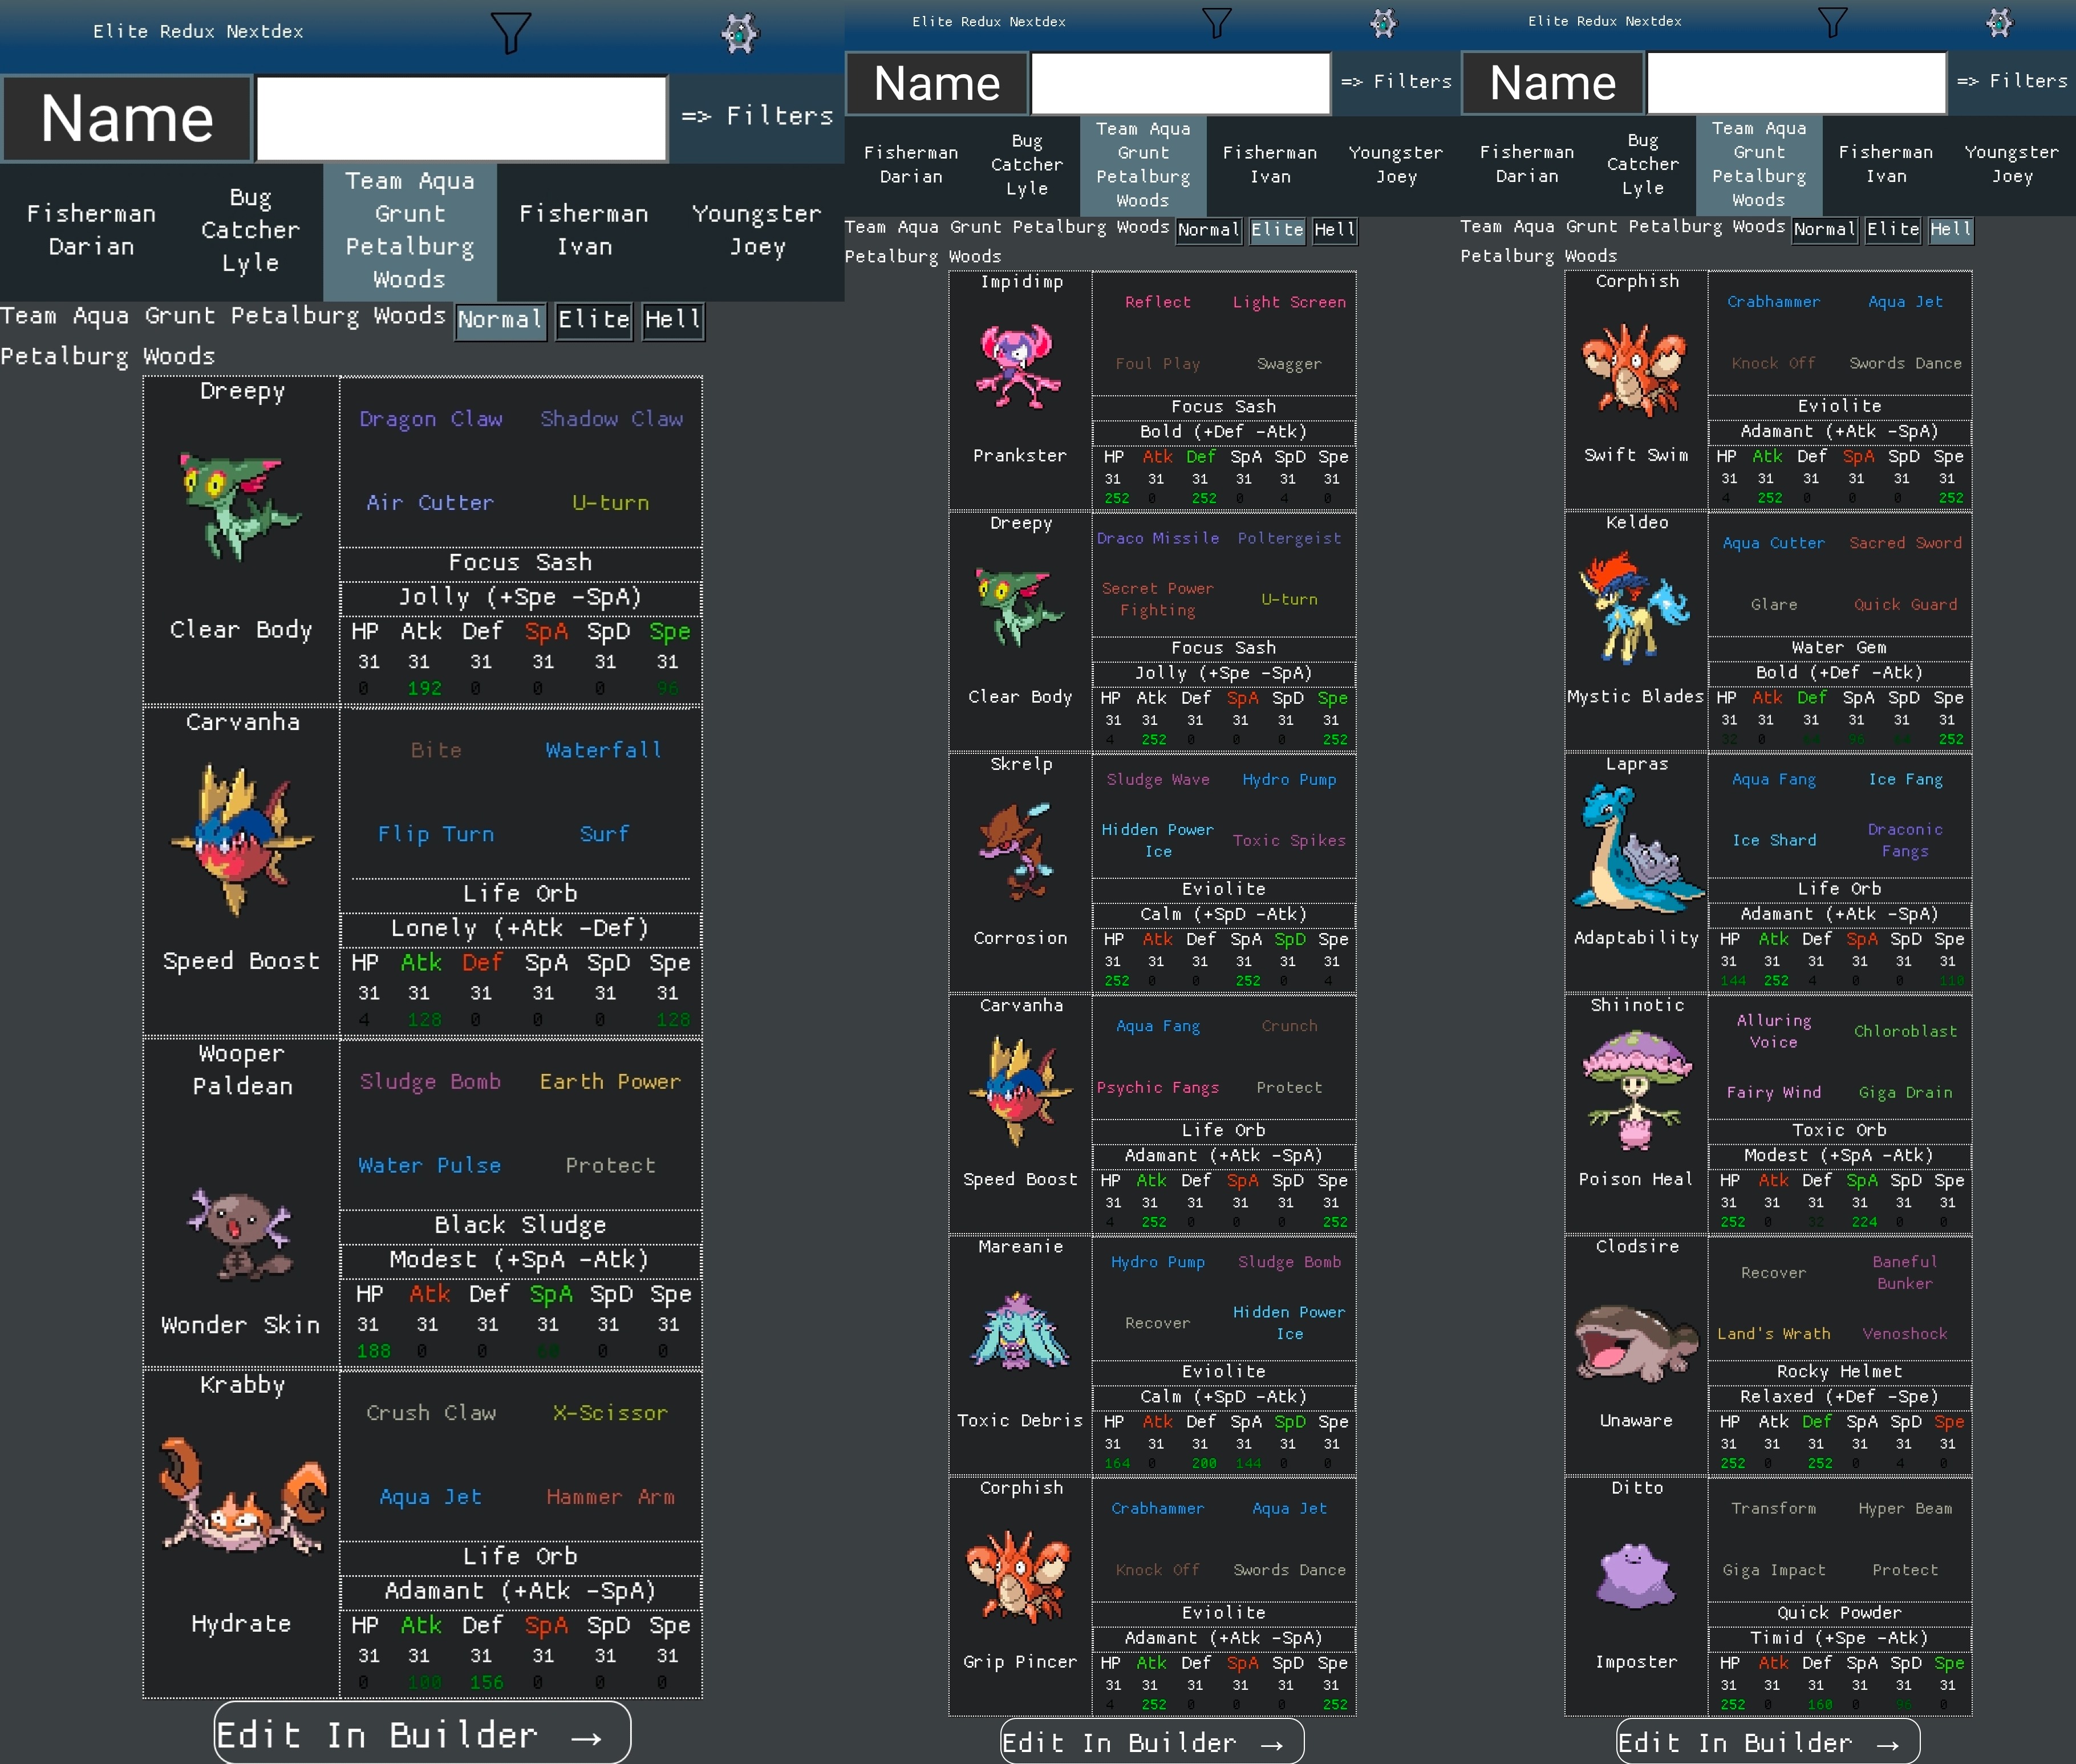Switch to Hell difficulty in left panel
The image size is (2076, 1764).
click(x=673, y=320)
